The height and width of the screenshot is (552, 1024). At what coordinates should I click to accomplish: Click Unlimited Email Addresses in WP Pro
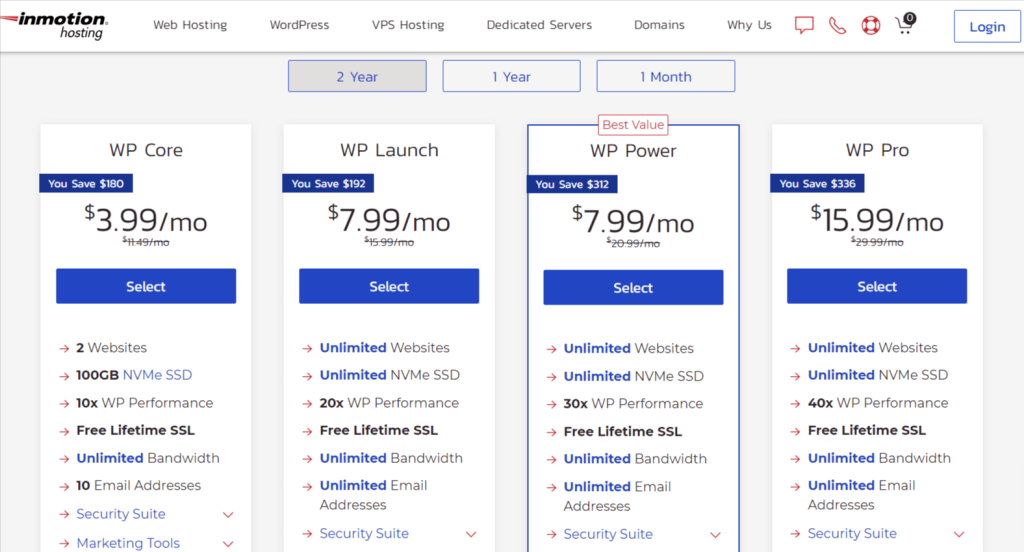coord(861,495)
